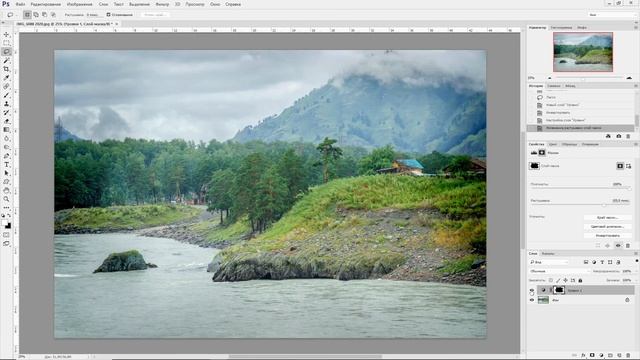Viewport: 640px width, 360px height.
Task: Add layer mask from Layers panel bottom
Action: coord(592,356)
